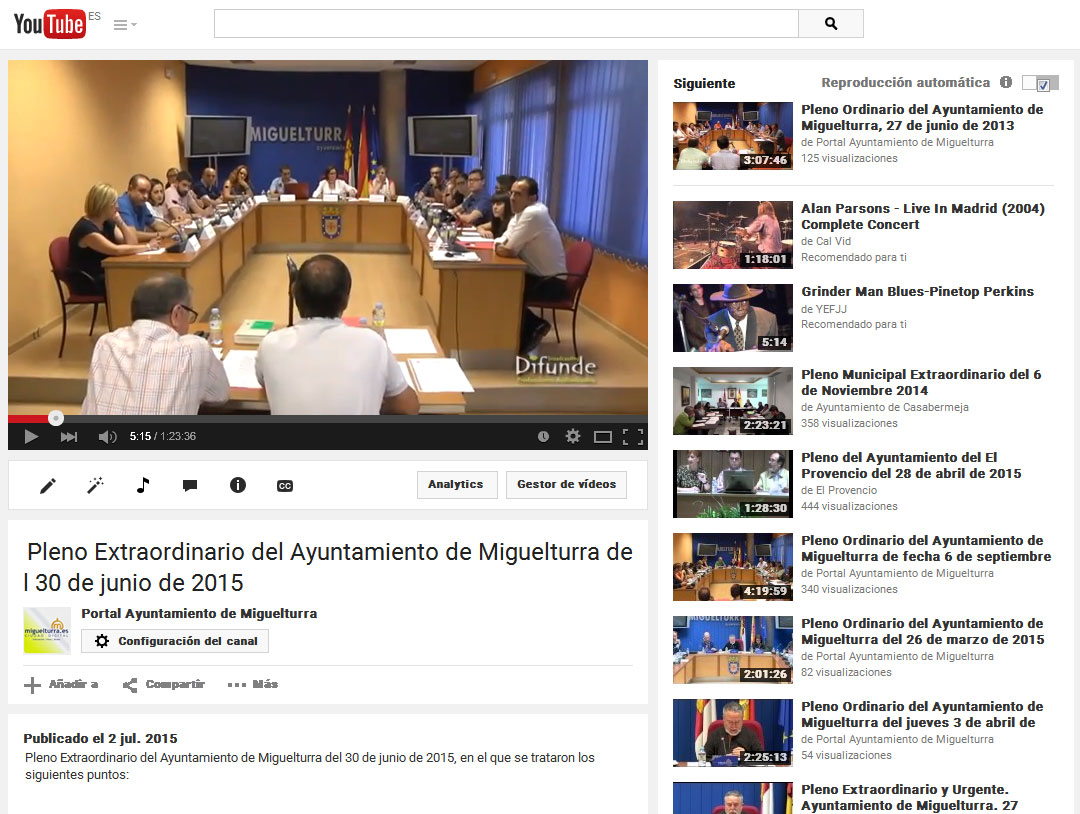The image size is (1080, 814).
Task: Click the Siguiente heading
Action: click(704, 83)
